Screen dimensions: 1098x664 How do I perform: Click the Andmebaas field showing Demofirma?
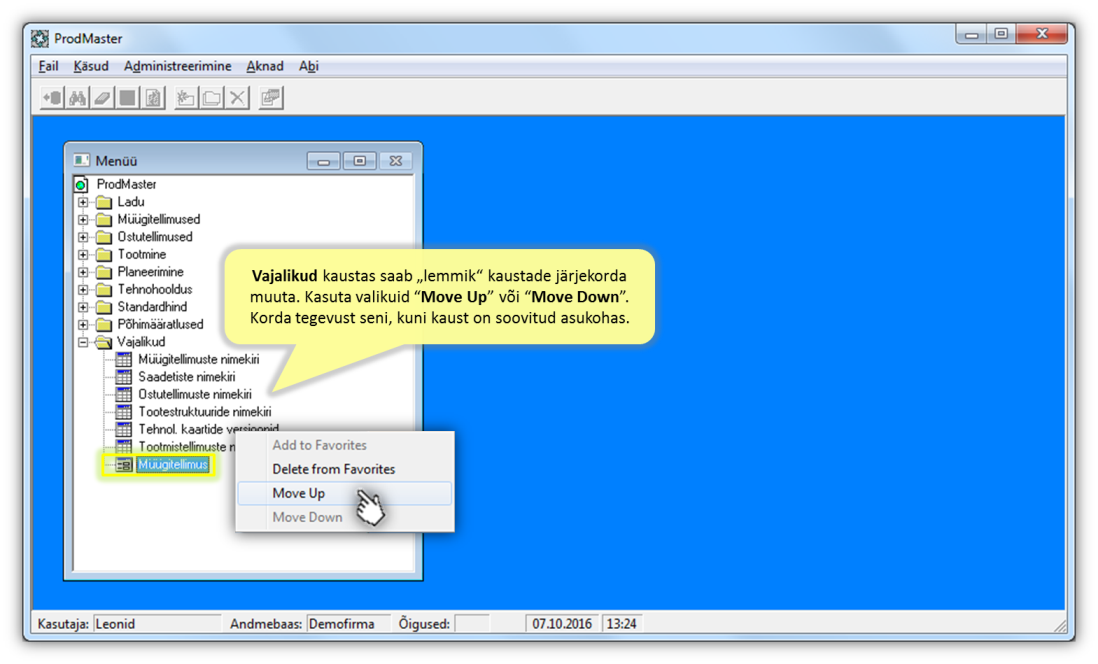(347, 624)
